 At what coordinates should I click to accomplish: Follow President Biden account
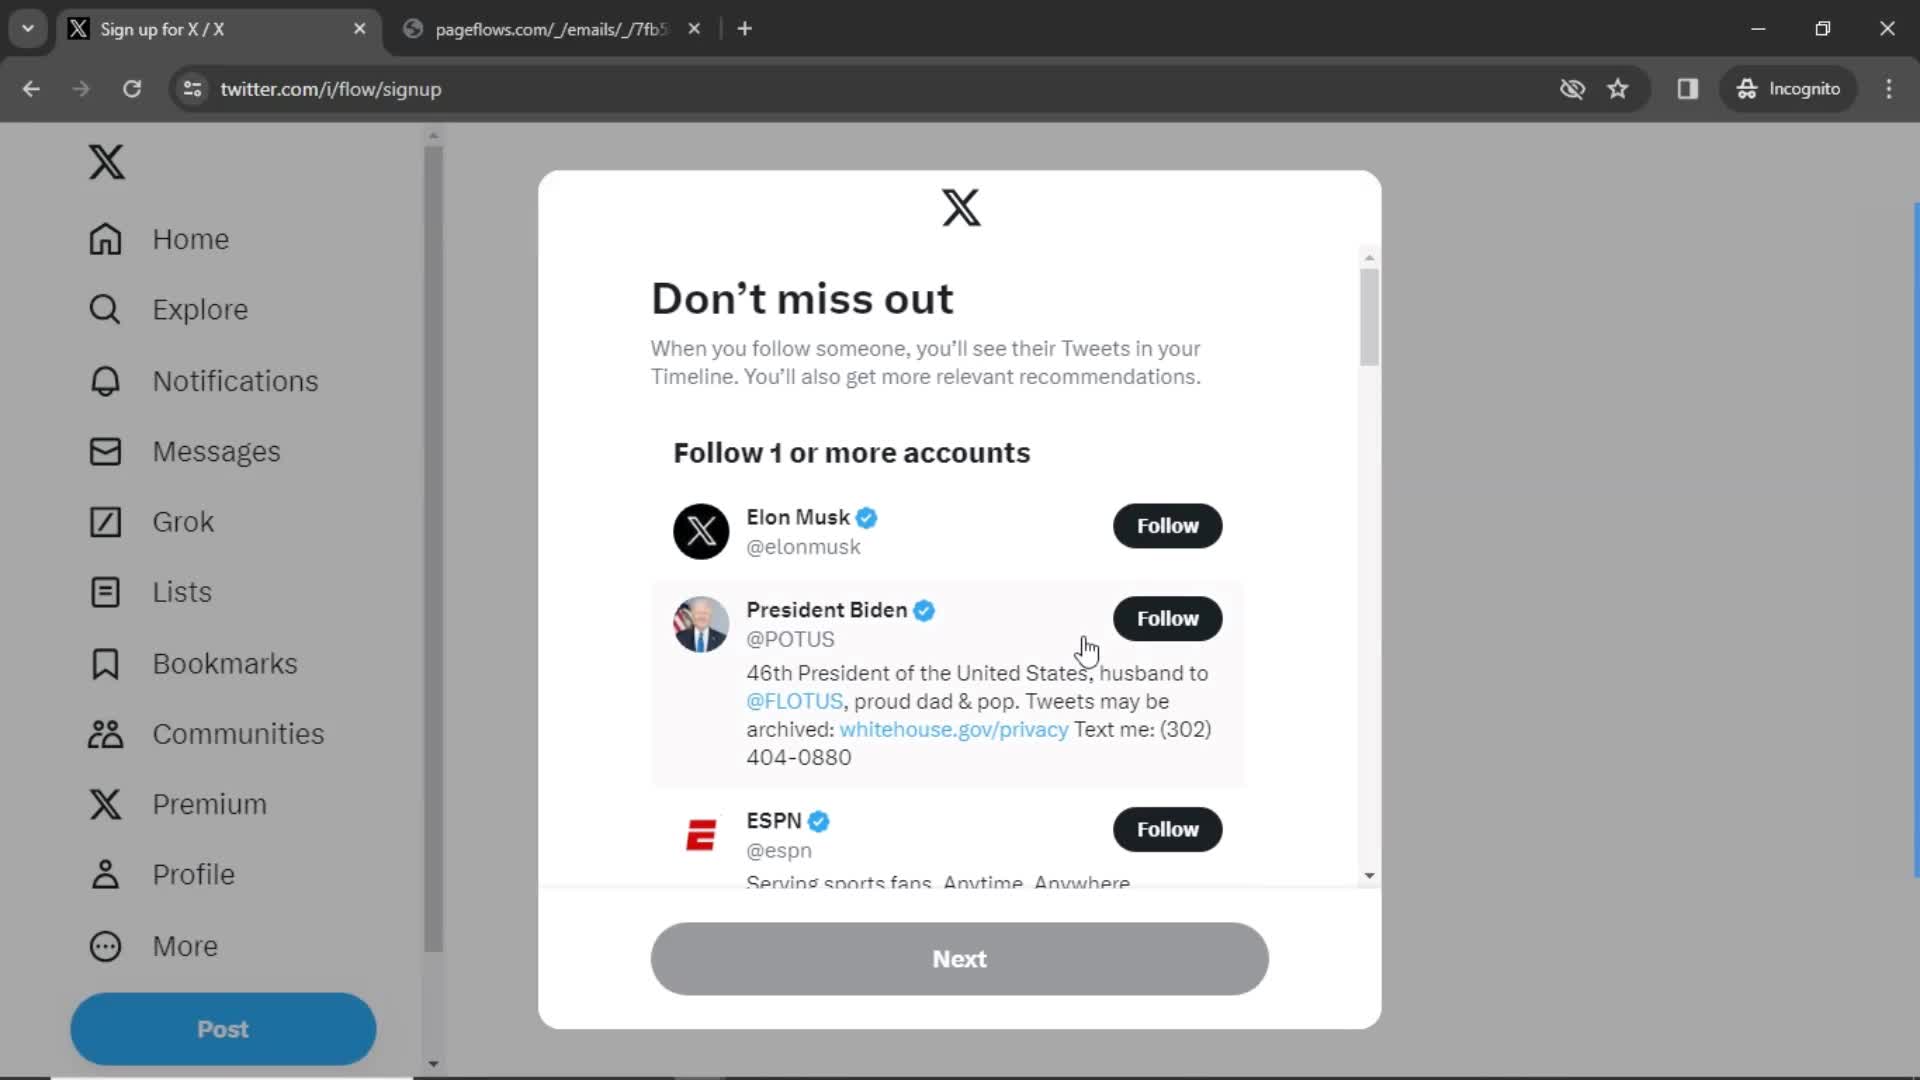[x=1168, y=617]
